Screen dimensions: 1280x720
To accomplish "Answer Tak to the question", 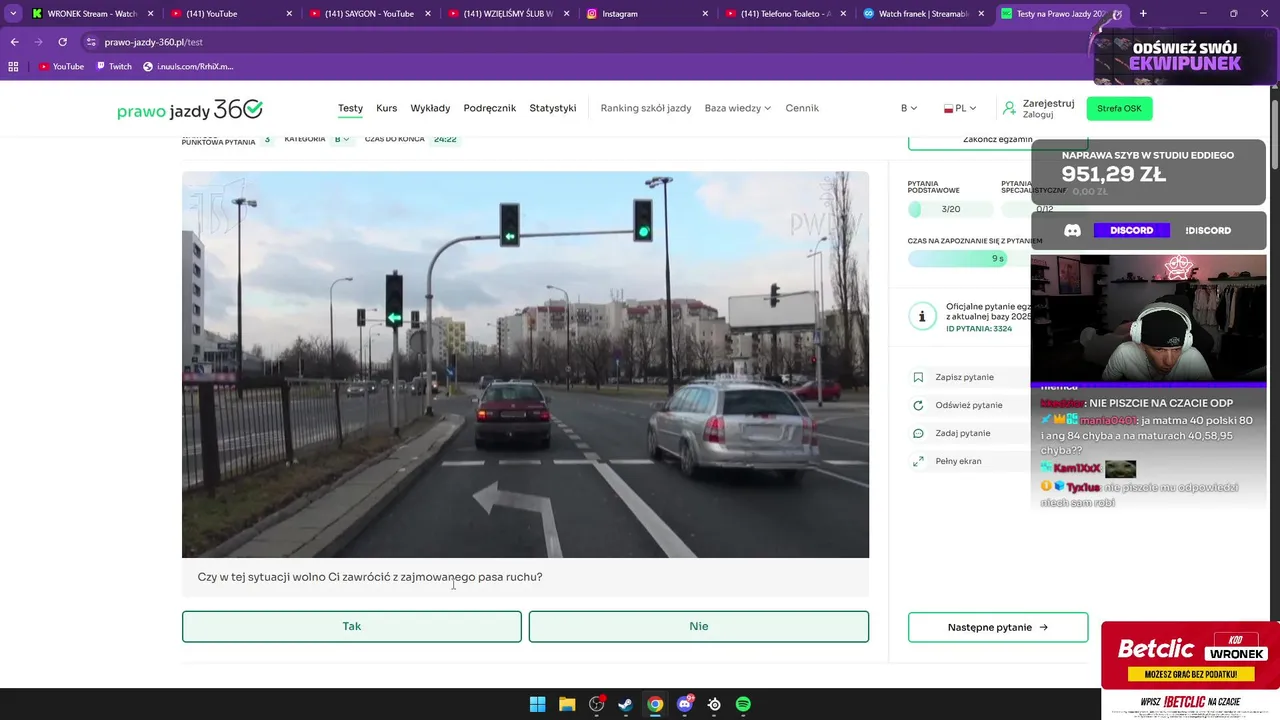I will click(x=351, y=626).
